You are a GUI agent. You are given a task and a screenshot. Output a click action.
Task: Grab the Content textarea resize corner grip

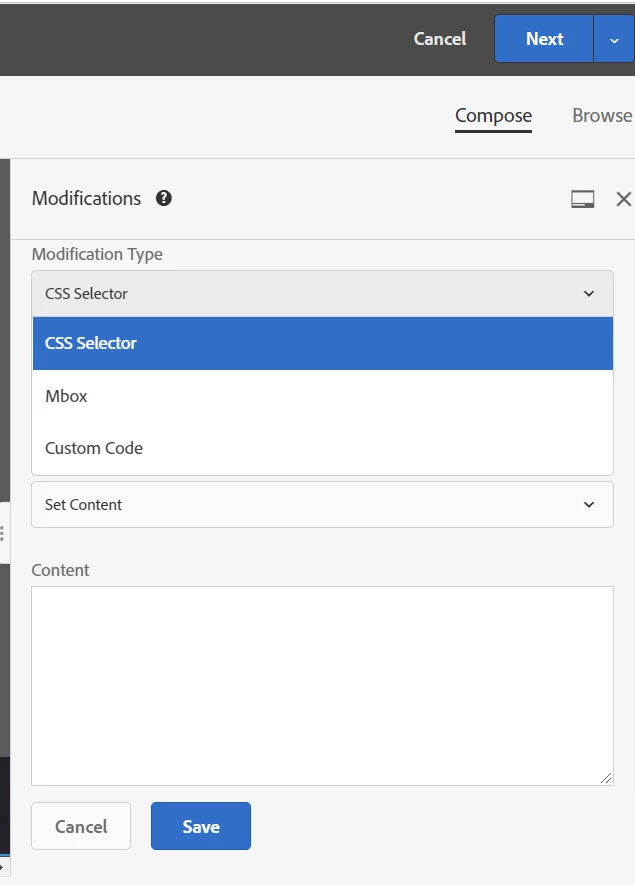(606, 778)
